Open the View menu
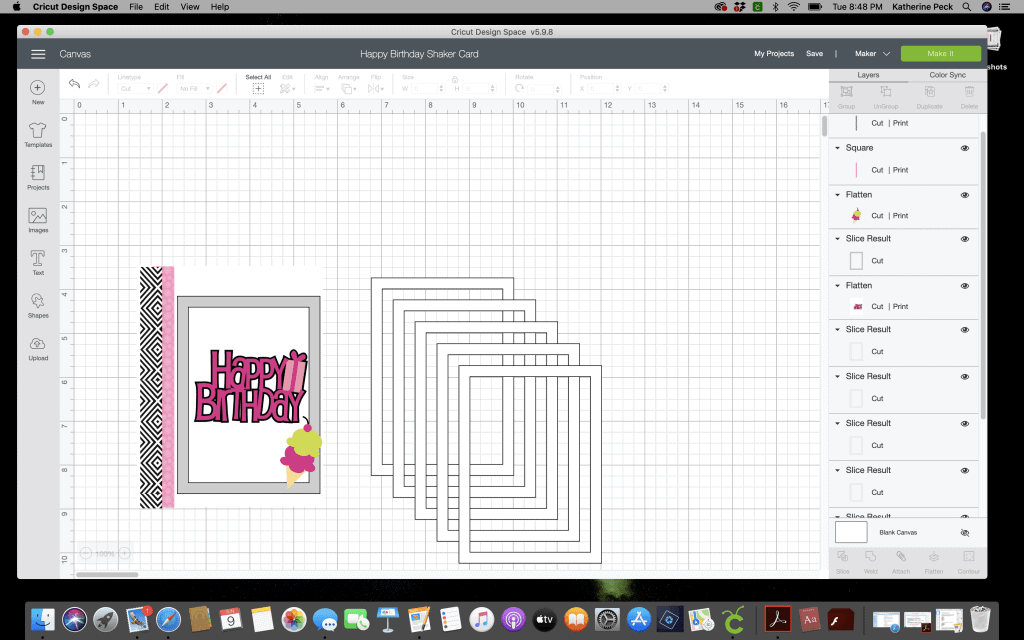This screenshot has width=1024, height=640. (x=190, y=7)
